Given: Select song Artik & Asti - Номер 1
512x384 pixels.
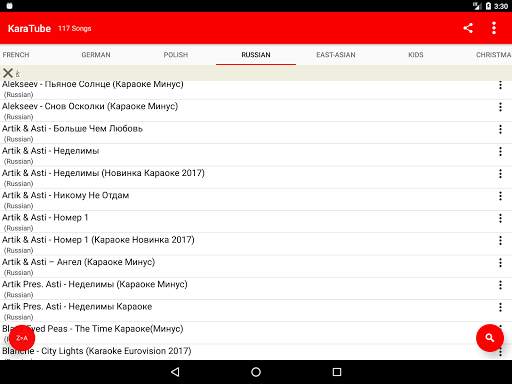Looking at the screenshot, I should coord(256,222).
